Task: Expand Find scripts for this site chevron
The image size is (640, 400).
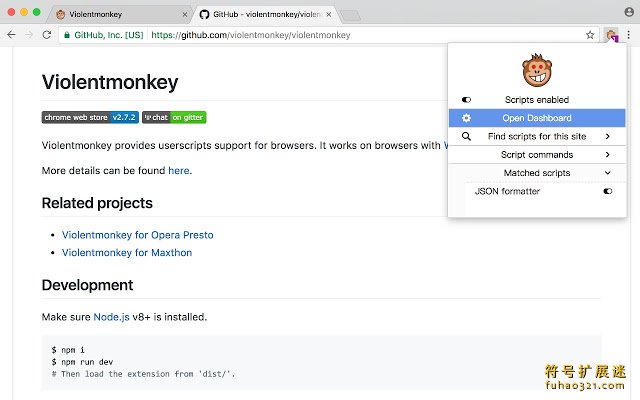Action: click(608, 136)
